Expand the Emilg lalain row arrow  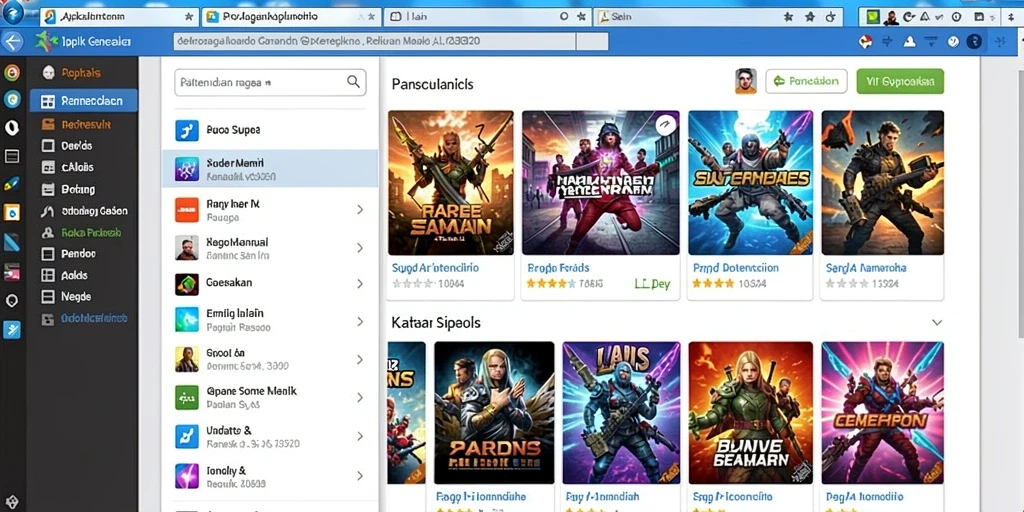(x=360, y=321)
